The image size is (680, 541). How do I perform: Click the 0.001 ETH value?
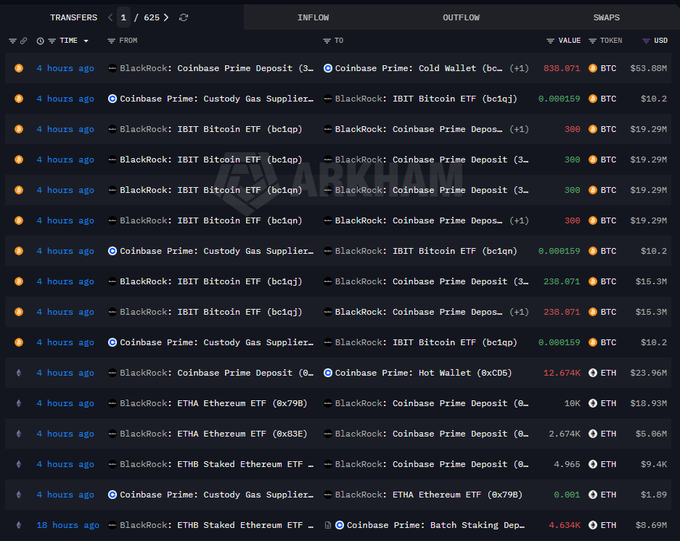pyautogui.click(x=567, y=495)
